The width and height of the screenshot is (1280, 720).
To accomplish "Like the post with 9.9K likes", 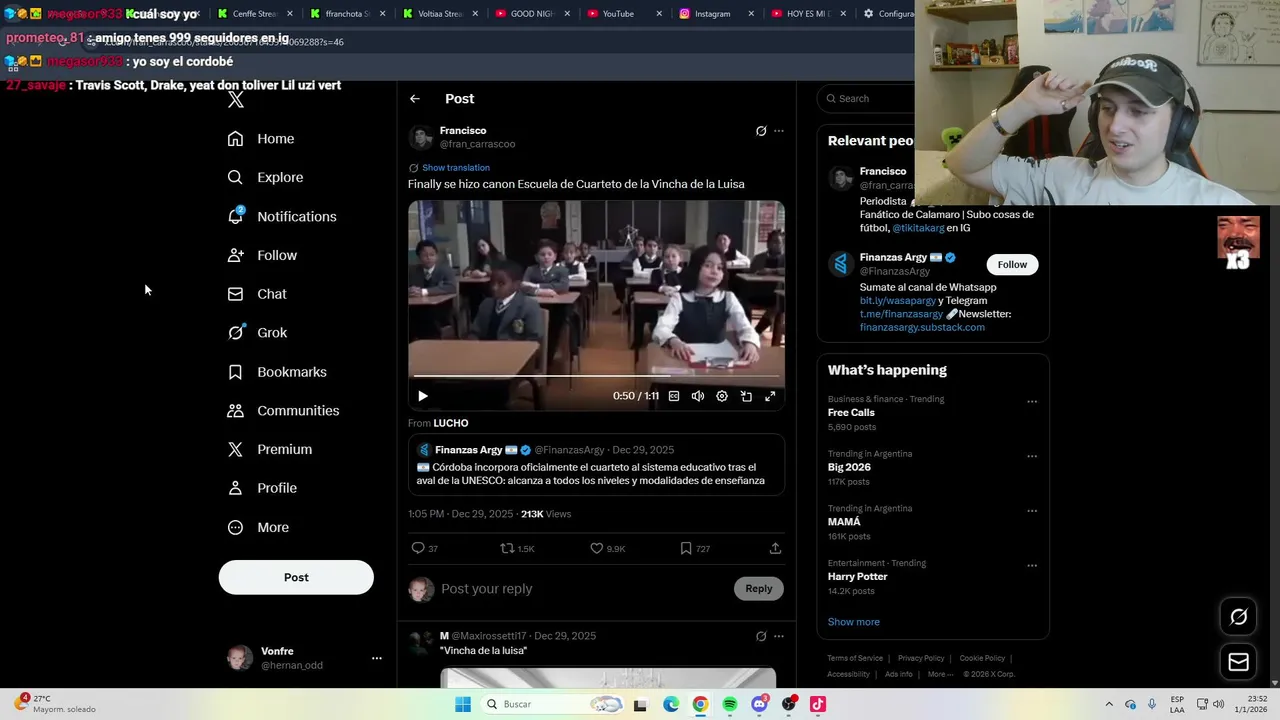I will (x=597, y=548).
